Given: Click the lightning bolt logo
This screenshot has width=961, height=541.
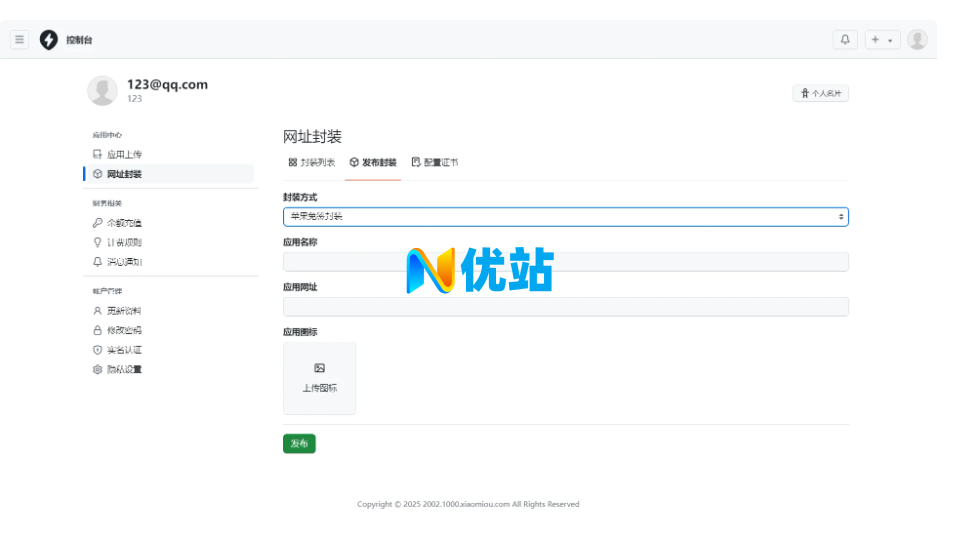Looking at the screenshot, I should 48,40.
